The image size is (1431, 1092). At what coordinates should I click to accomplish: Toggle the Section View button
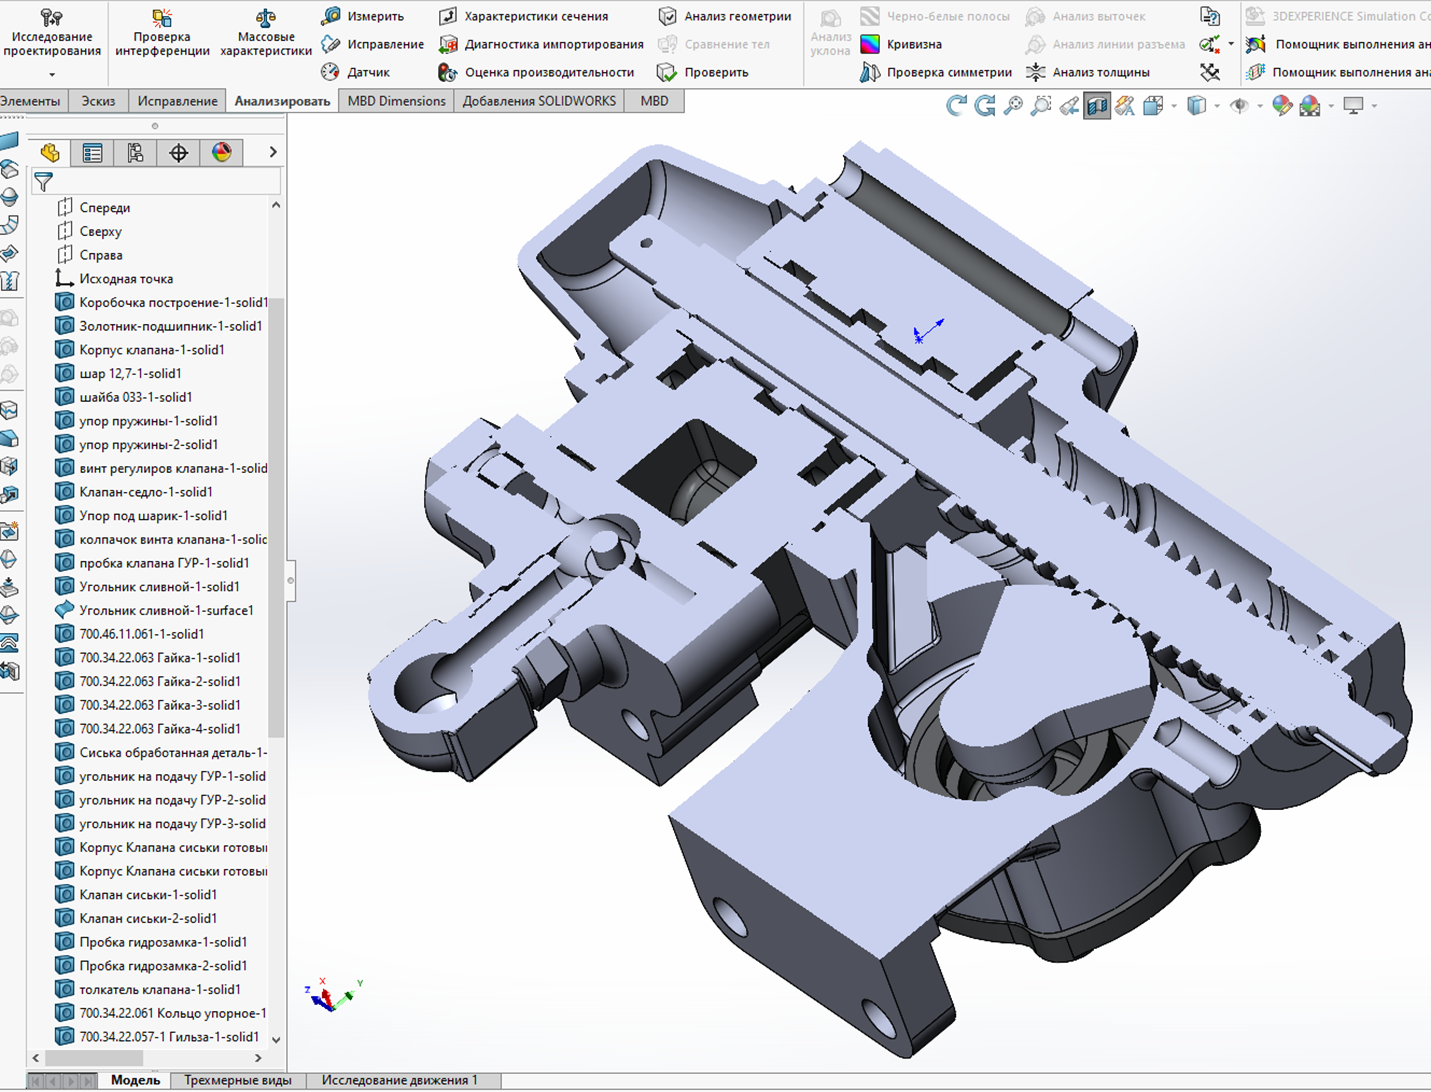click(1097, 106)
